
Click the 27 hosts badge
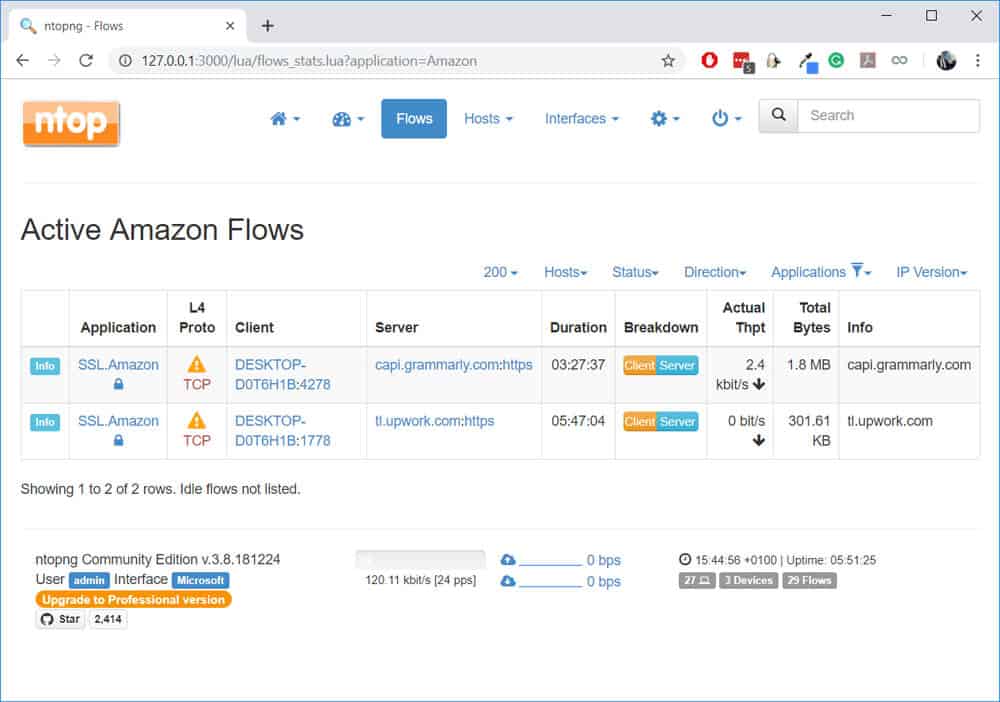tap(696, 580)
